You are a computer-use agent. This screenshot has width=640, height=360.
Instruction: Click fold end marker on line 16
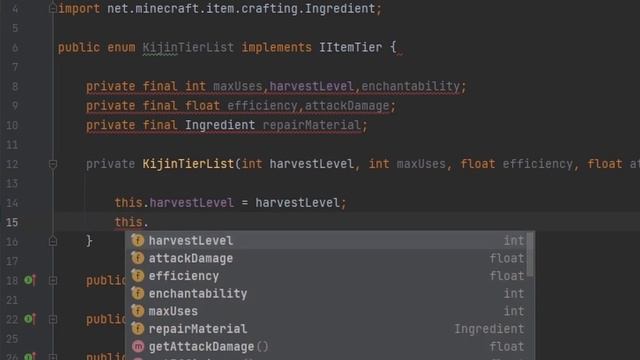tap(53, 241)
